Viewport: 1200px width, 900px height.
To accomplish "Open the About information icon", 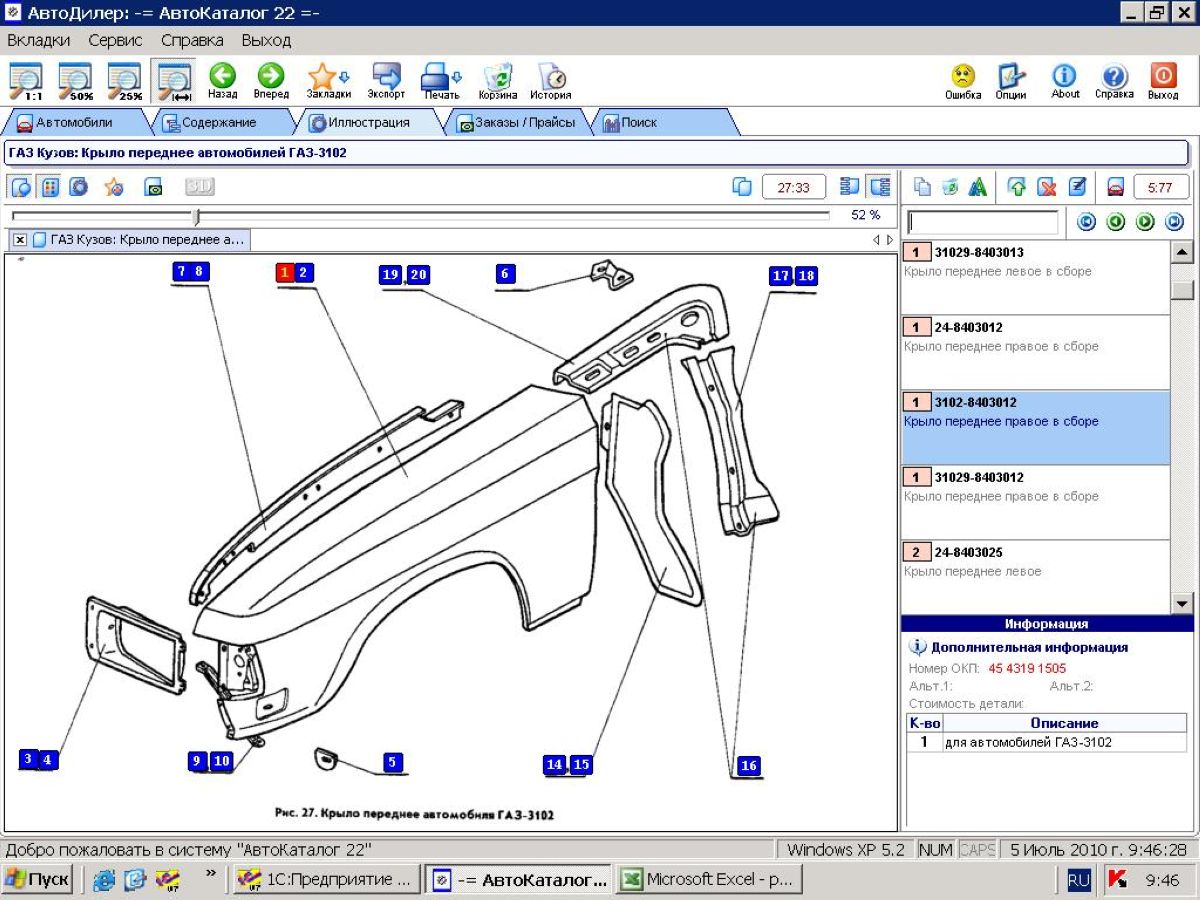I will [x=1065, y=81].
